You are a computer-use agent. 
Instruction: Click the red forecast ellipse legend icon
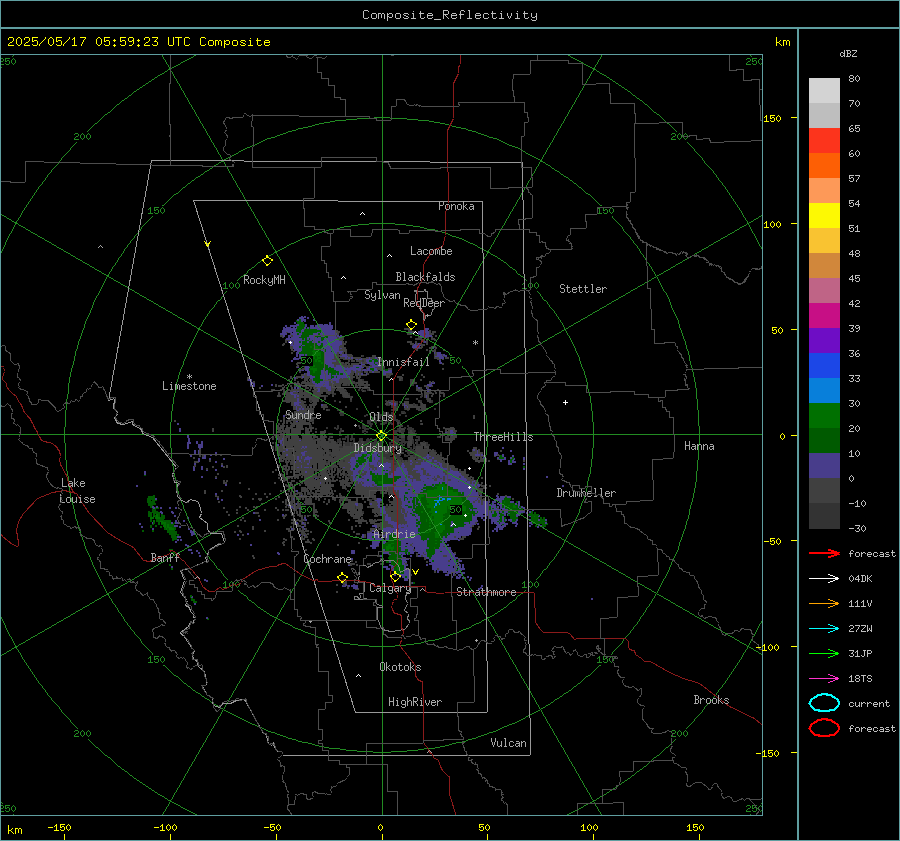click(x=824, y=728)
